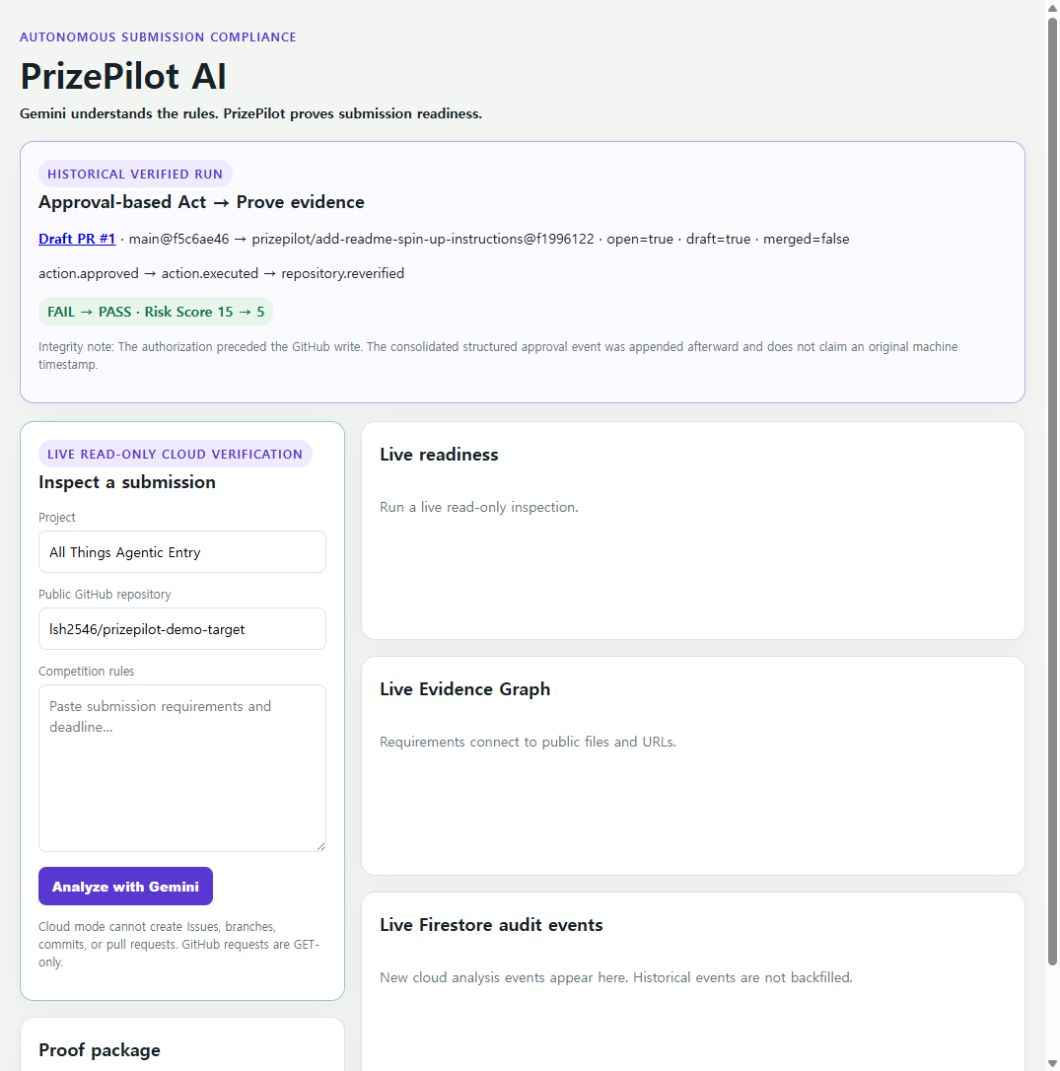Click the Analyze with Gemini button
Viewport: 1060px width, 1071px height.
[x=126, y=886]
